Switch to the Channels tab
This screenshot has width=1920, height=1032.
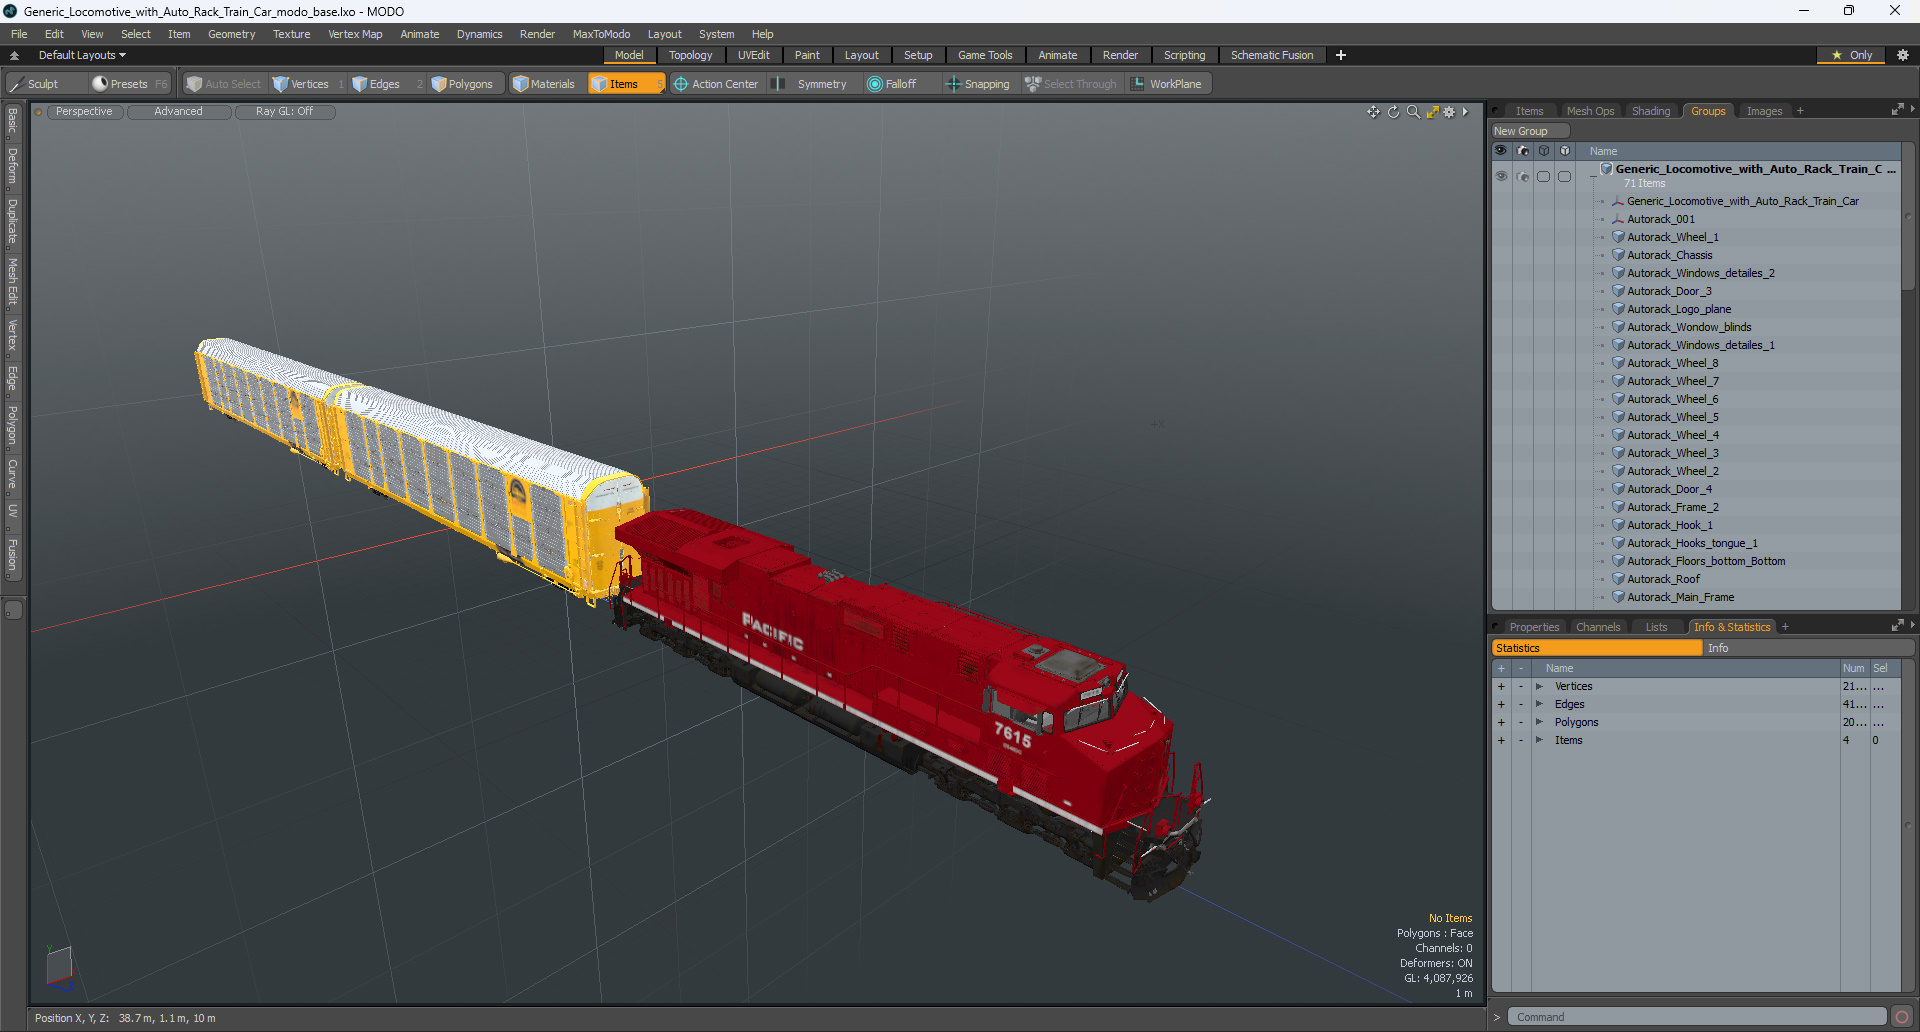point(1598,627)
